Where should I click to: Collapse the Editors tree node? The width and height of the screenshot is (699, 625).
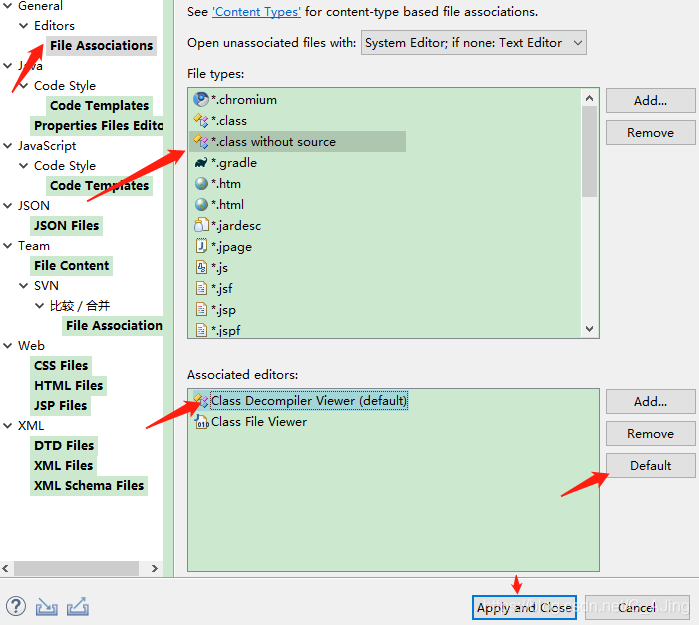pyautogui.click(x=24, y=25)
